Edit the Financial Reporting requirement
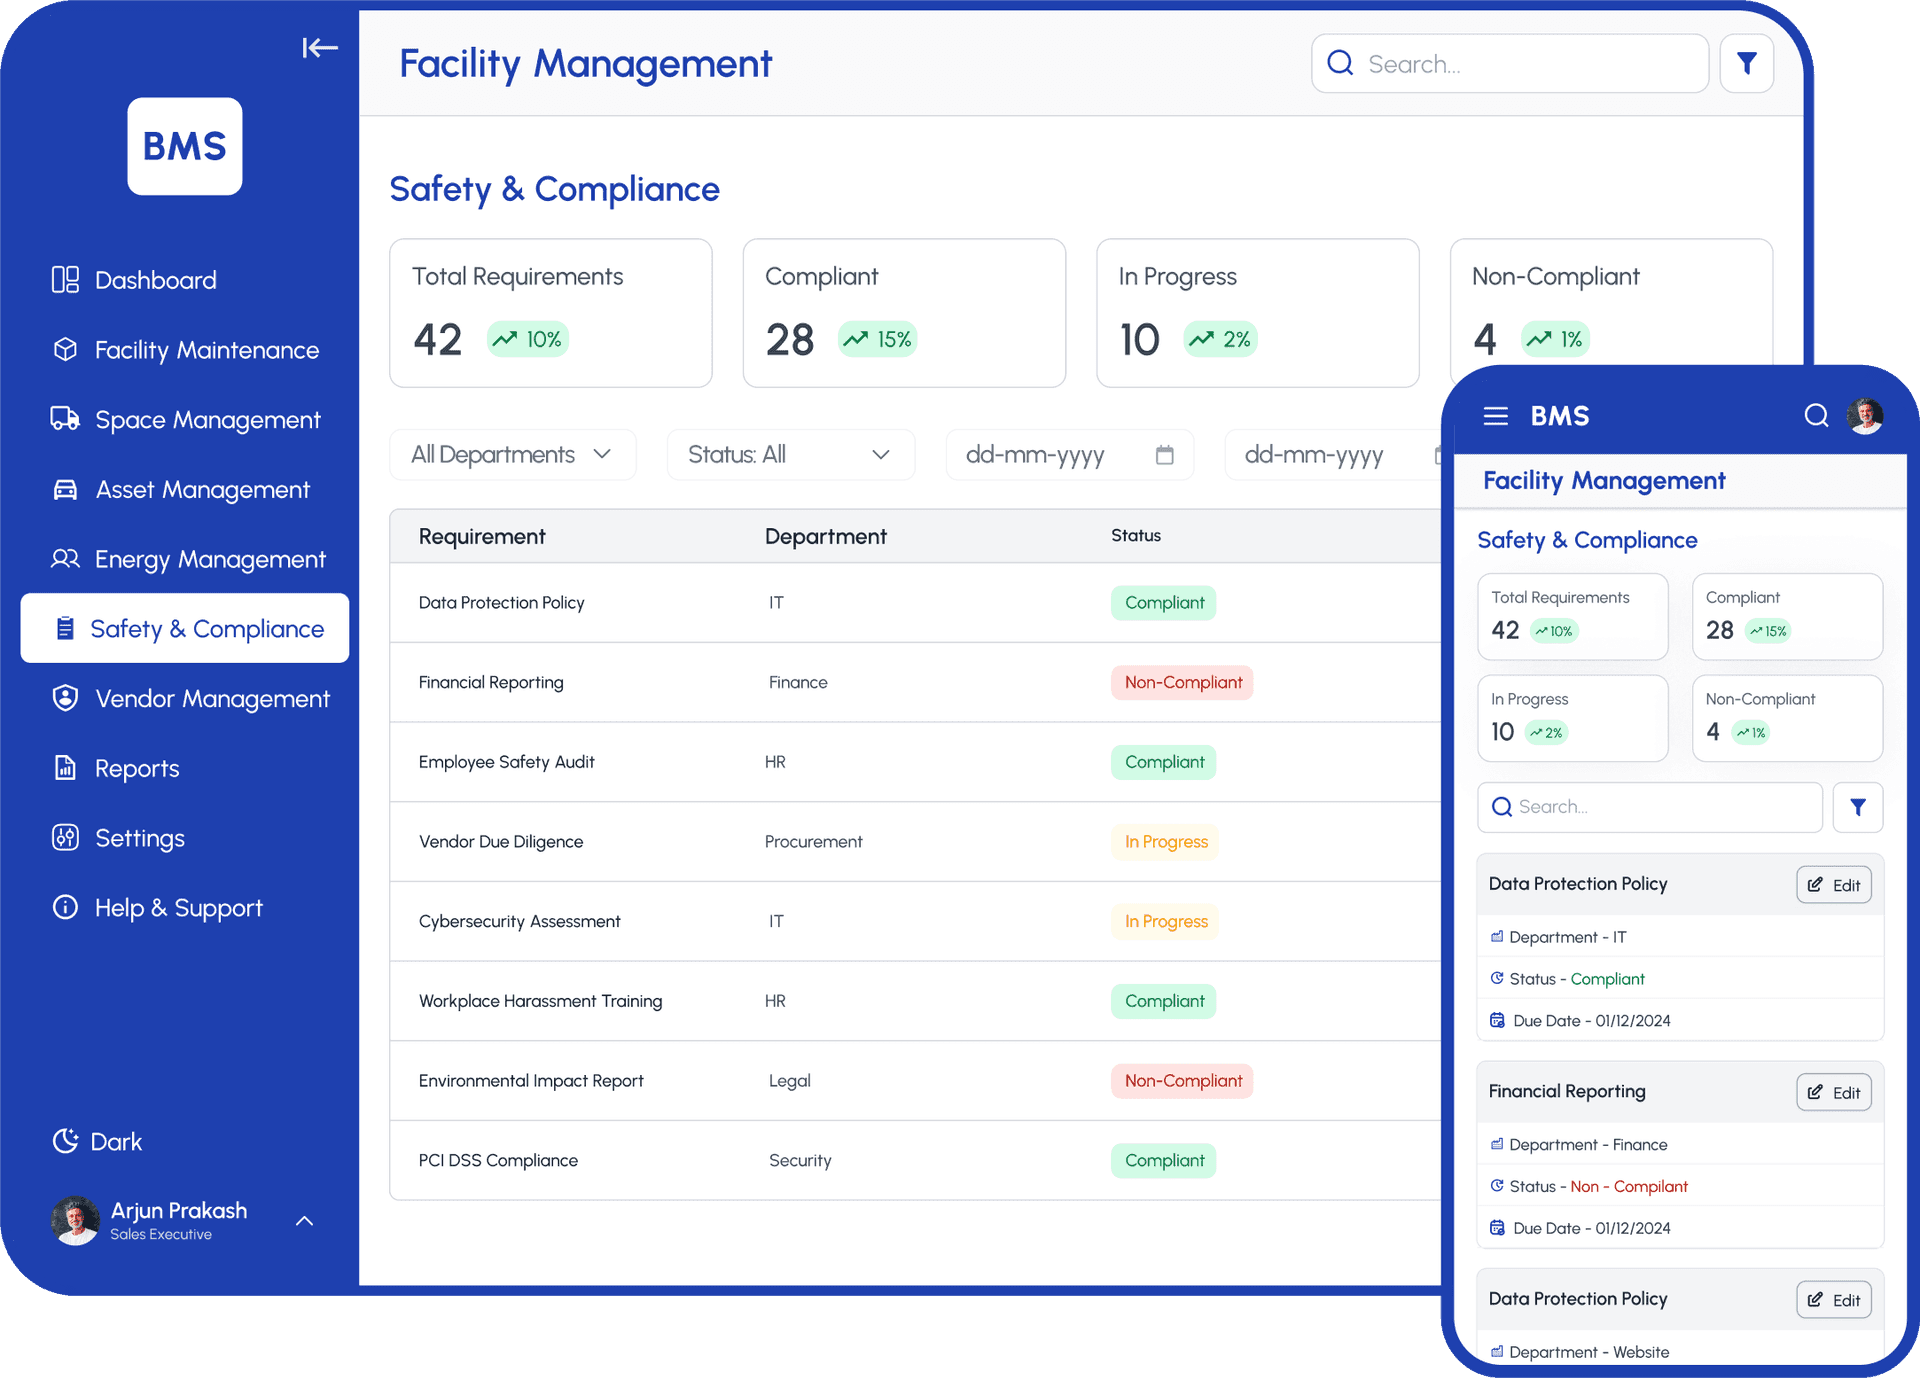 tap(1833, 1092)
